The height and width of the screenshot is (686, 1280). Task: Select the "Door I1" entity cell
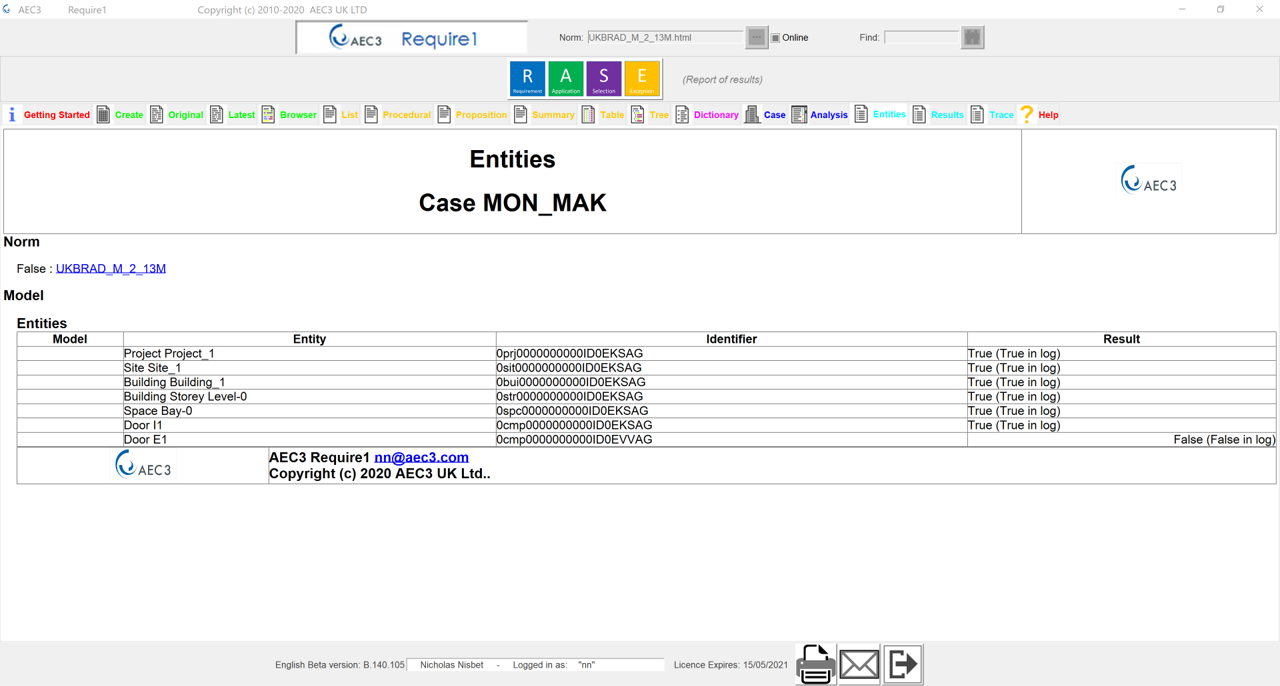tap(309, 425)
